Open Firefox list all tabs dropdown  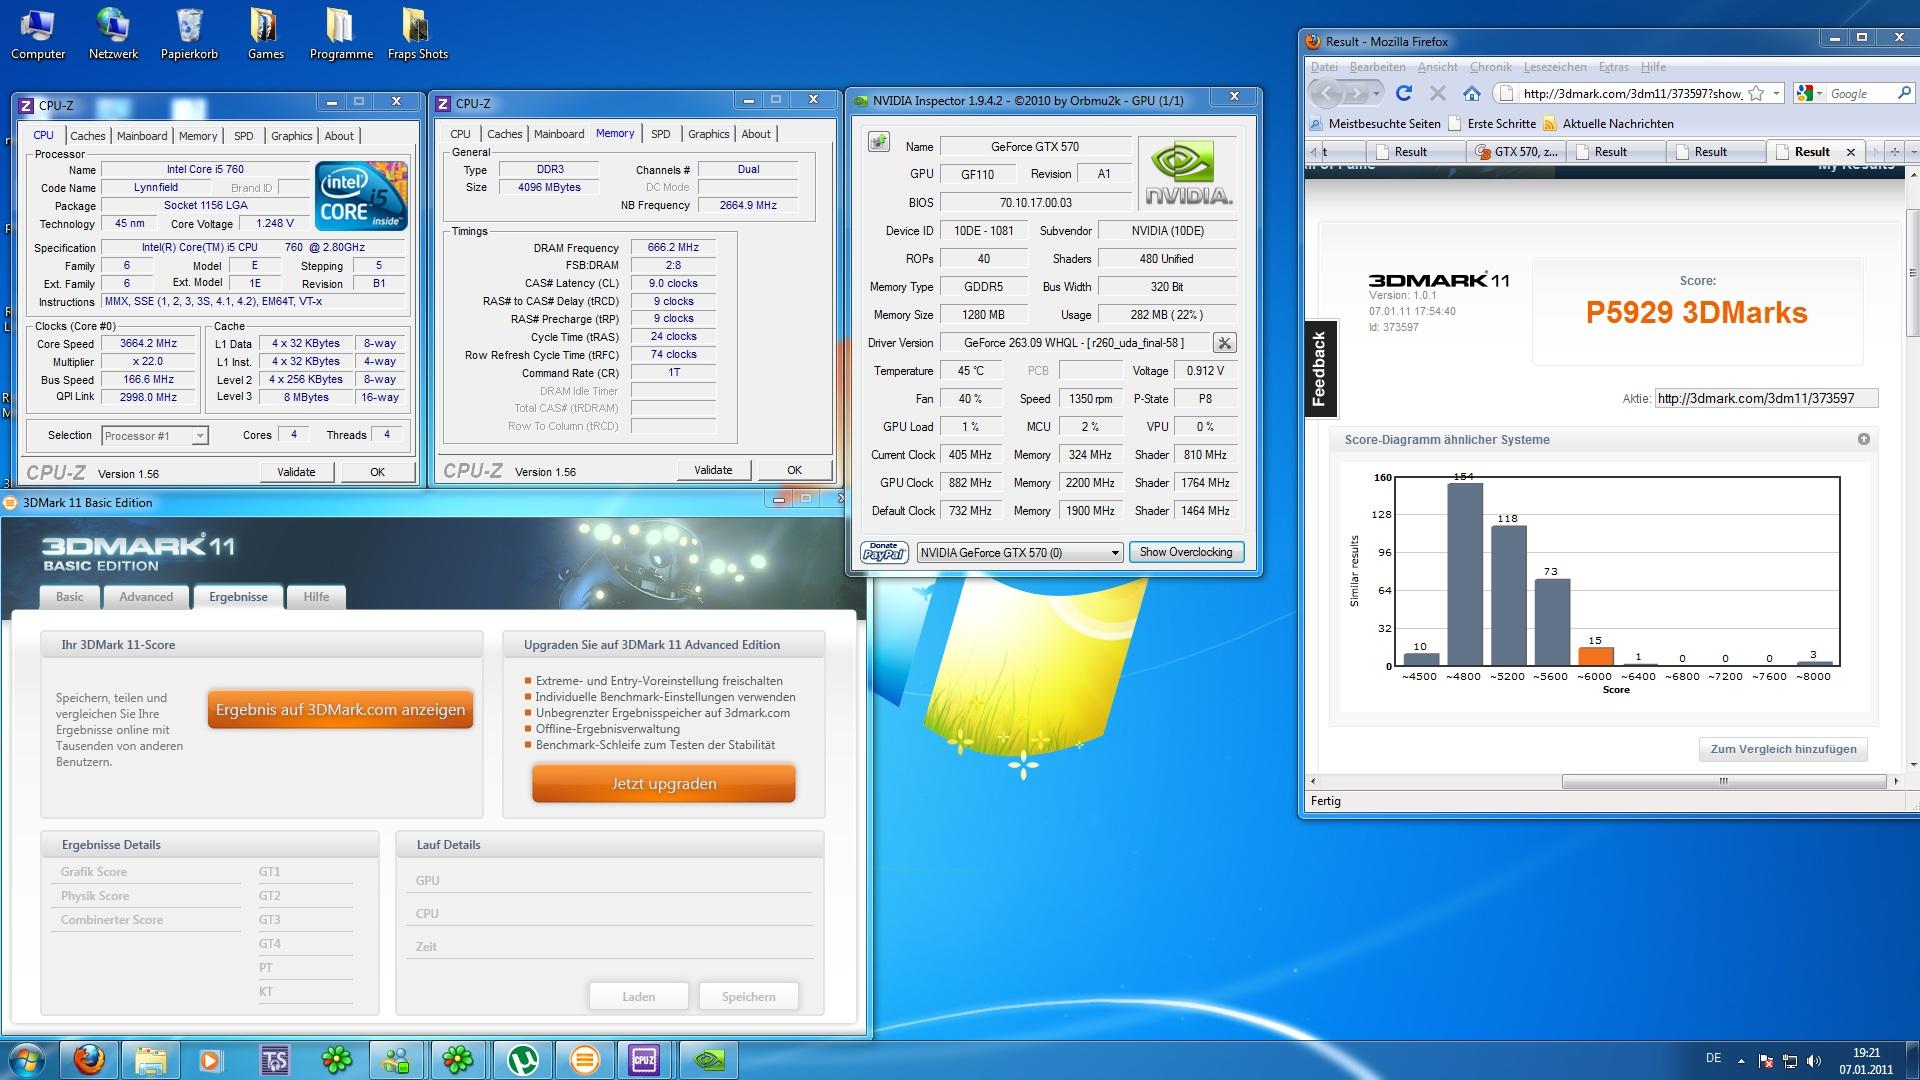(x=1912, y=152)
